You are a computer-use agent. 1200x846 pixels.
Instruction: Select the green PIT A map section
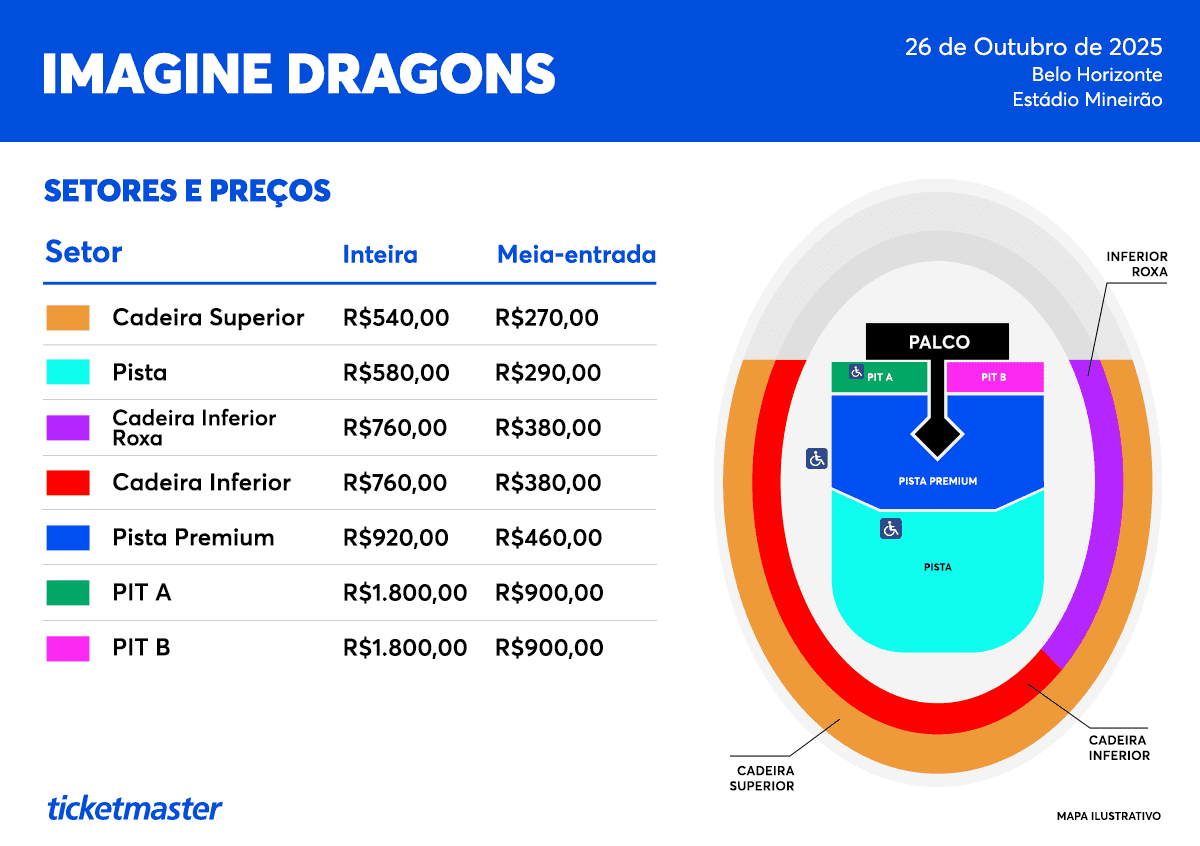pos(893,378)
